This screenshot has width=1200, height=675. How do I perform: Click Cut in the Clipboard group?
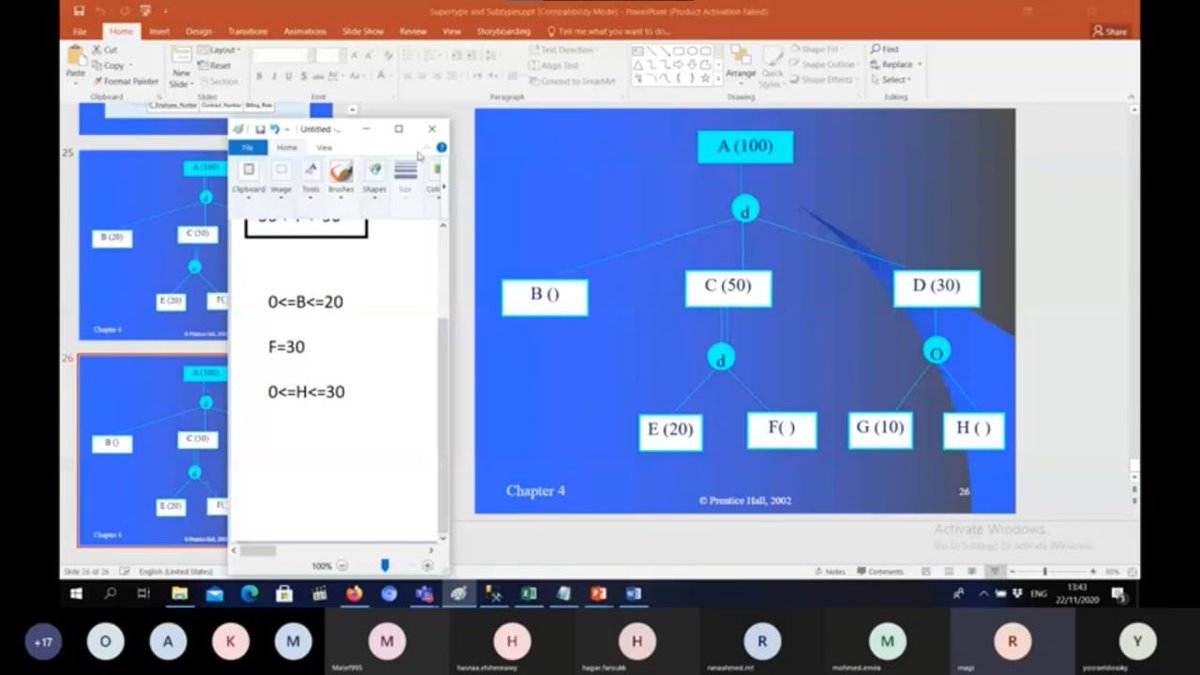(x=104, y=50)
